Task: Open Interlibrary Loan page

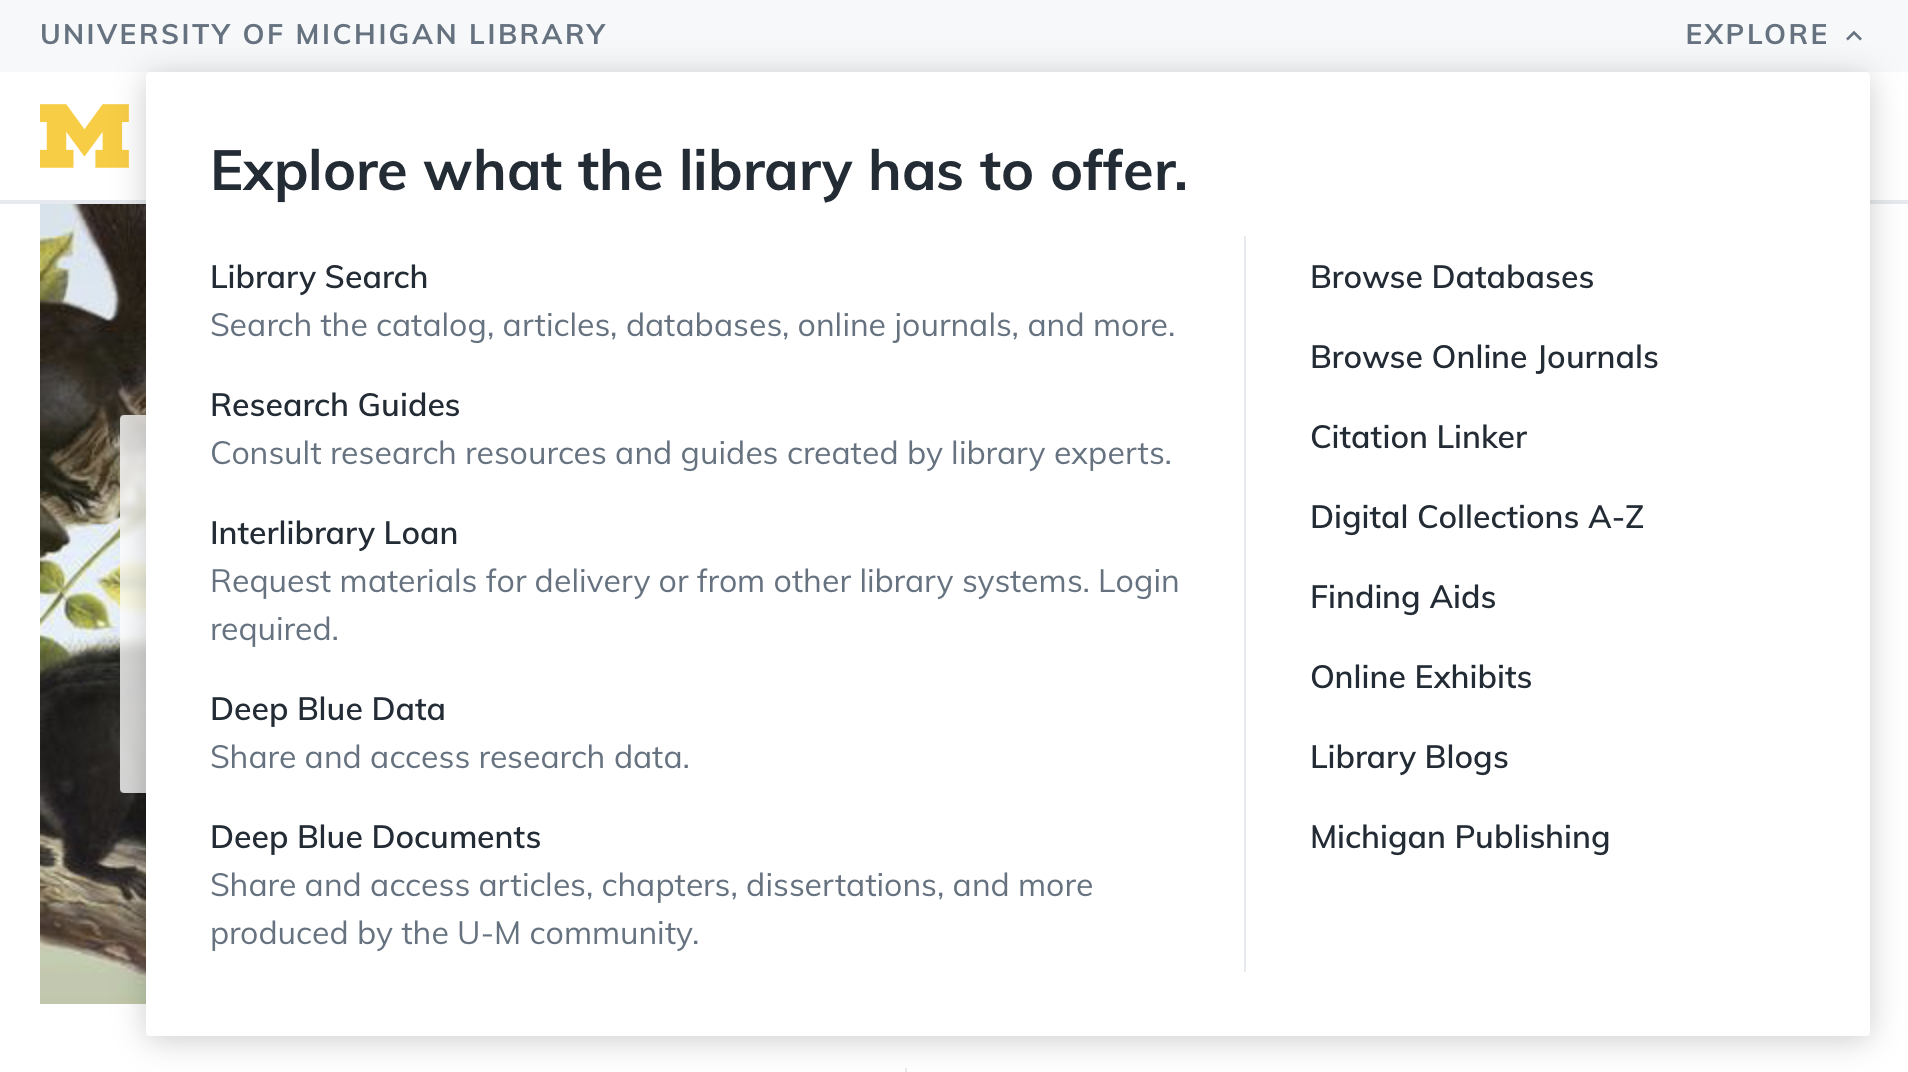Action: tap(334, 533)
